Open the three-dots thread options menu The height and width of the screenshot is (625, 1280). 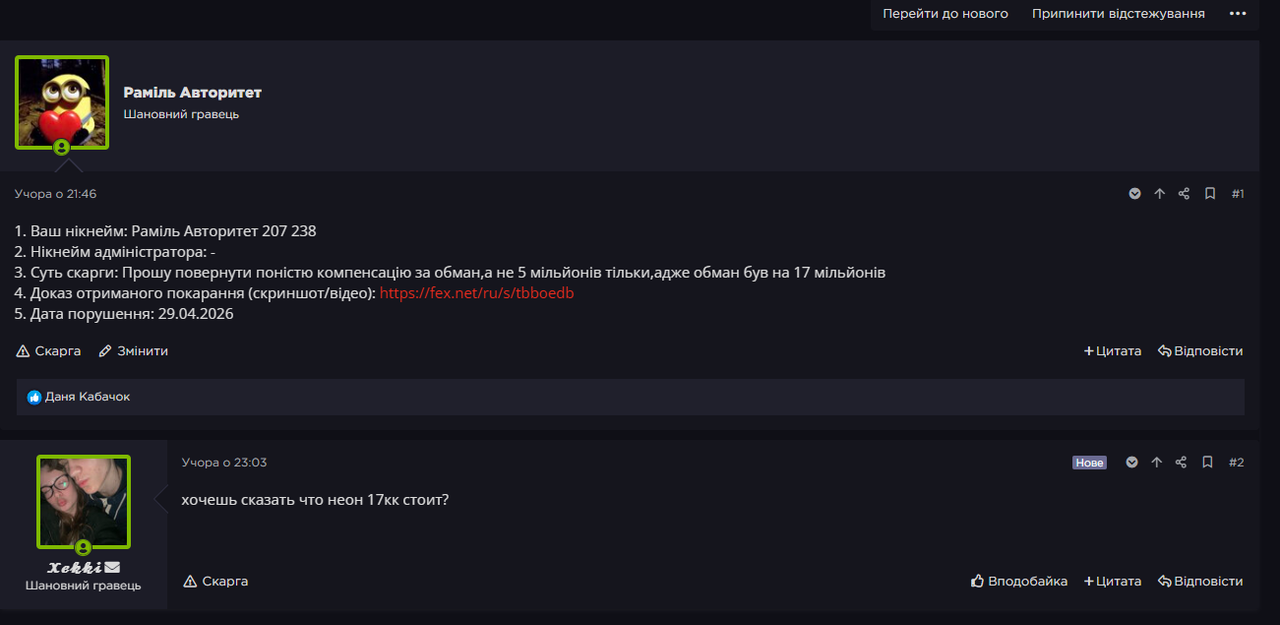pyautogui.click(x=1238, y=14)
